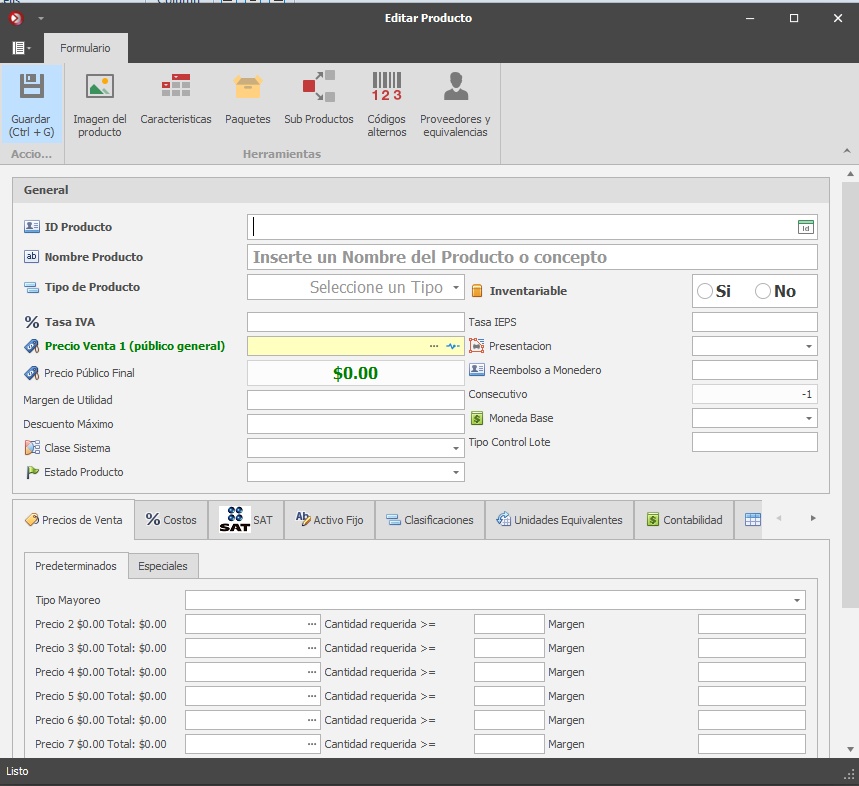Viewport: 859px width, 786px height.
Task: Click ellipsis button in Precio 5 field
Action: click(312, 696)
